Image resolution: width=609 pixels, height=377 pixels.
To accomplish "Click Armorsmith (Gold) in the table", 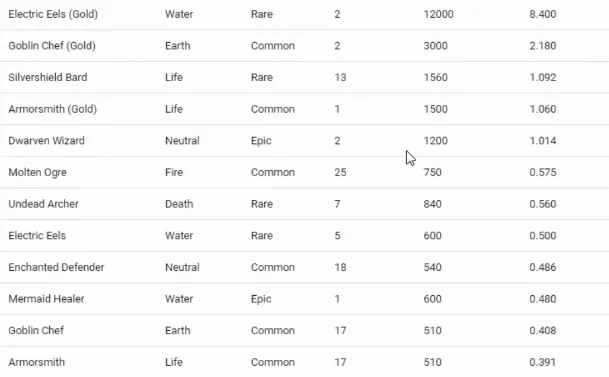I will pyautogui.click(x=52, y=109).
